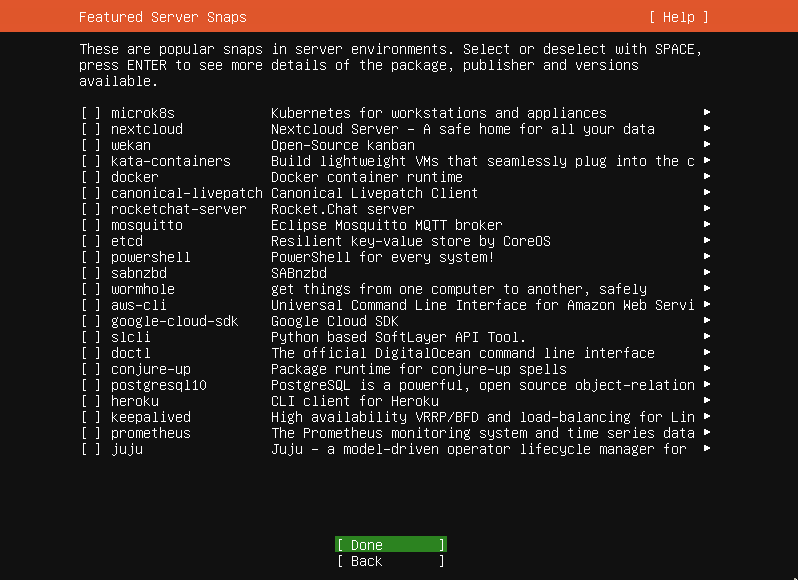Expand wormhole row arrow
Screen dimensions: 798x580
(707, 288)
